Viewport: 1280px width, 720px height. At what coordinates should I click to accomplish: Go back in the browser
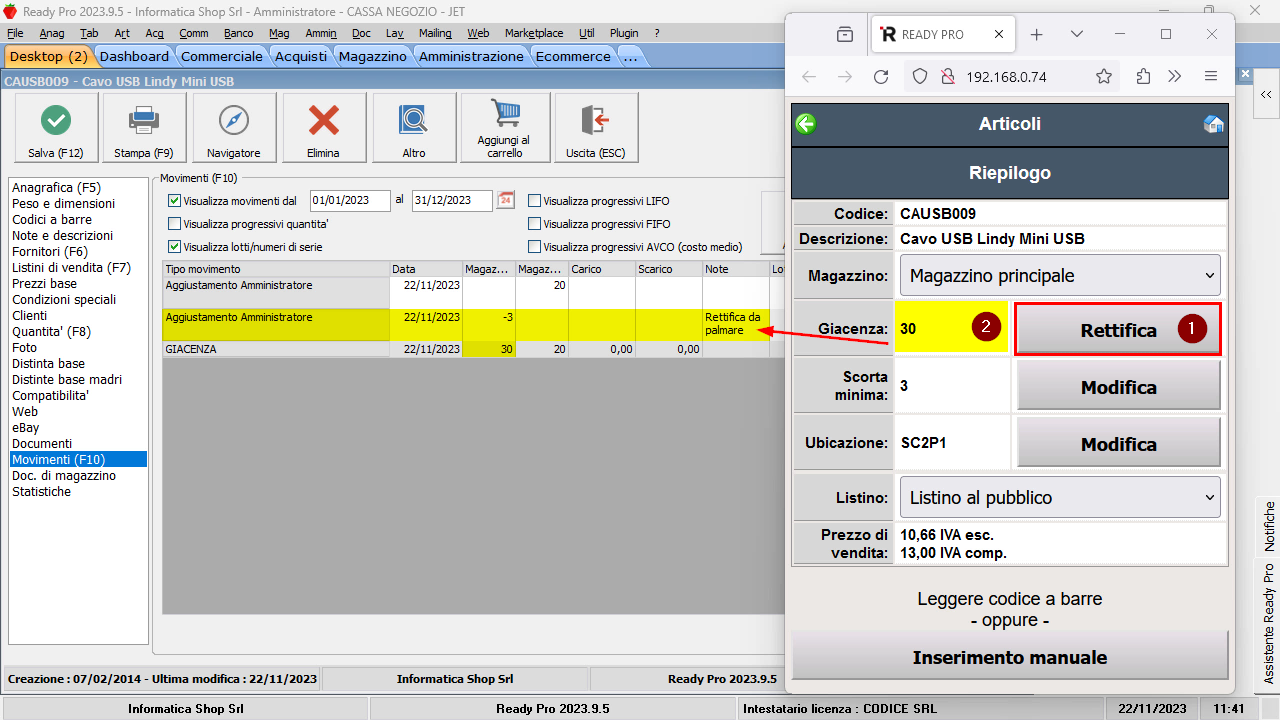pyautogui.click(x=809, y=77)
